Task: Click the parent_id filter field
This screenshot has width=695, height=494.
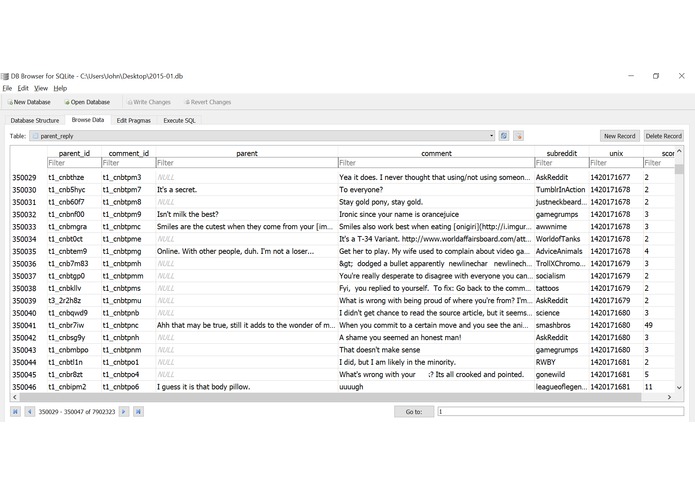Action: pyautogui.click(x=74, y=163)
